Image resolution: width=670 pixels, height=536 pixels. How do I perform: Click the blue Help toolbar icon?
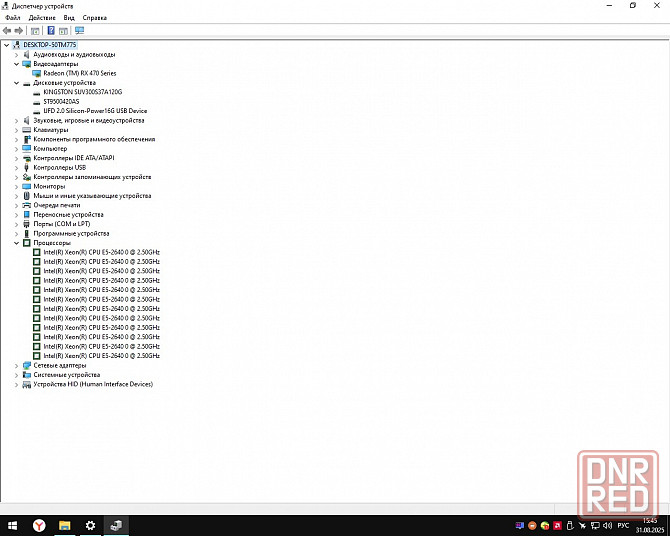(50, 31)
